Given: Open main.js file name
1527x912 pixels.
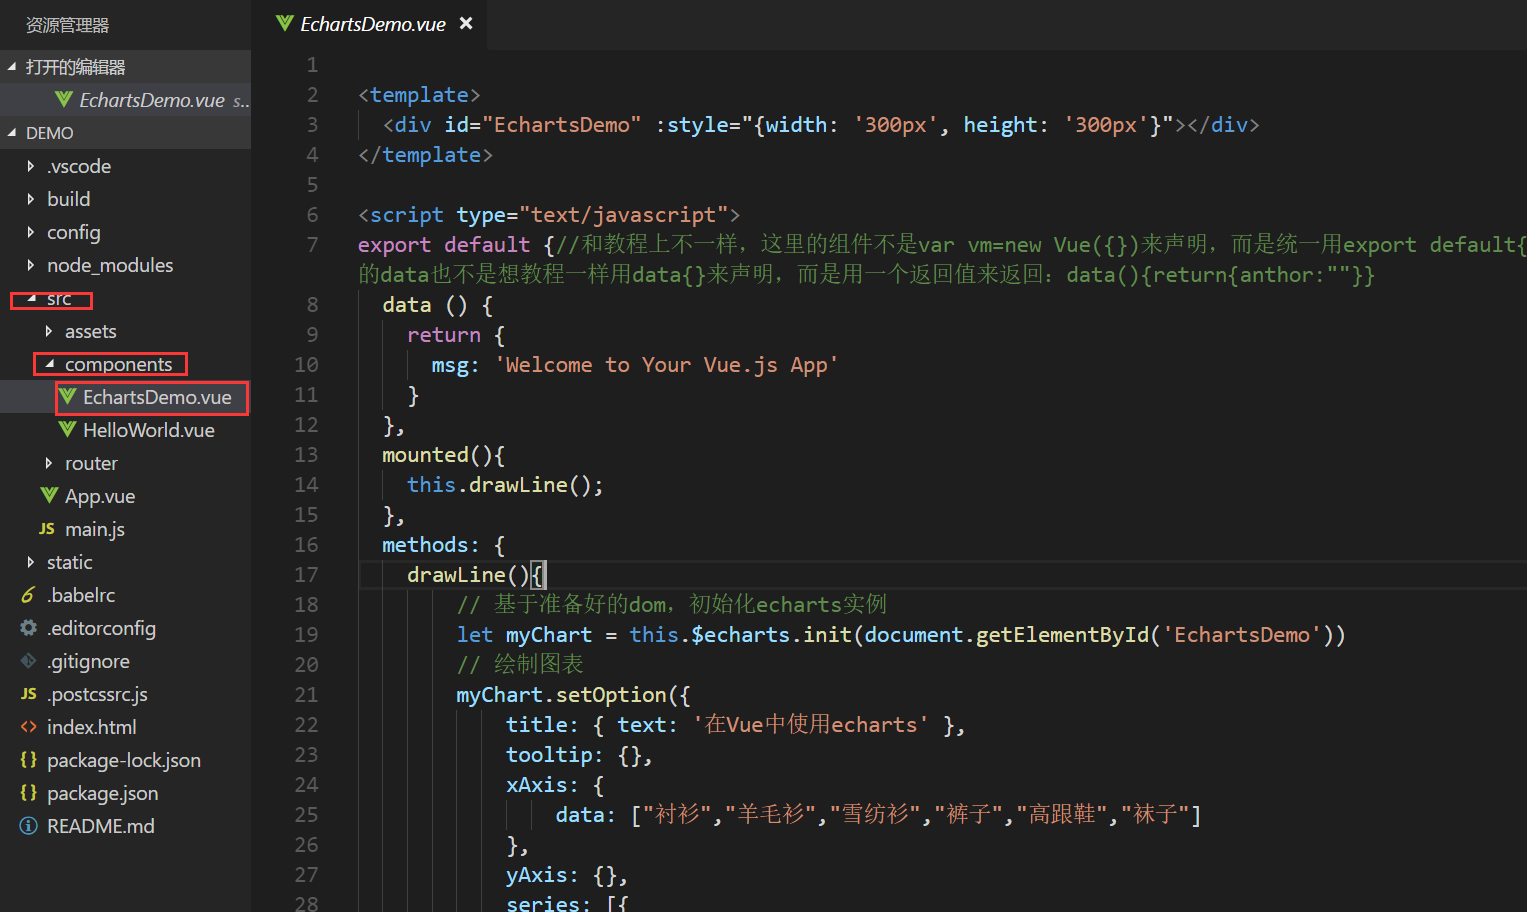Looking at the screenshot, I should point(95,529).
